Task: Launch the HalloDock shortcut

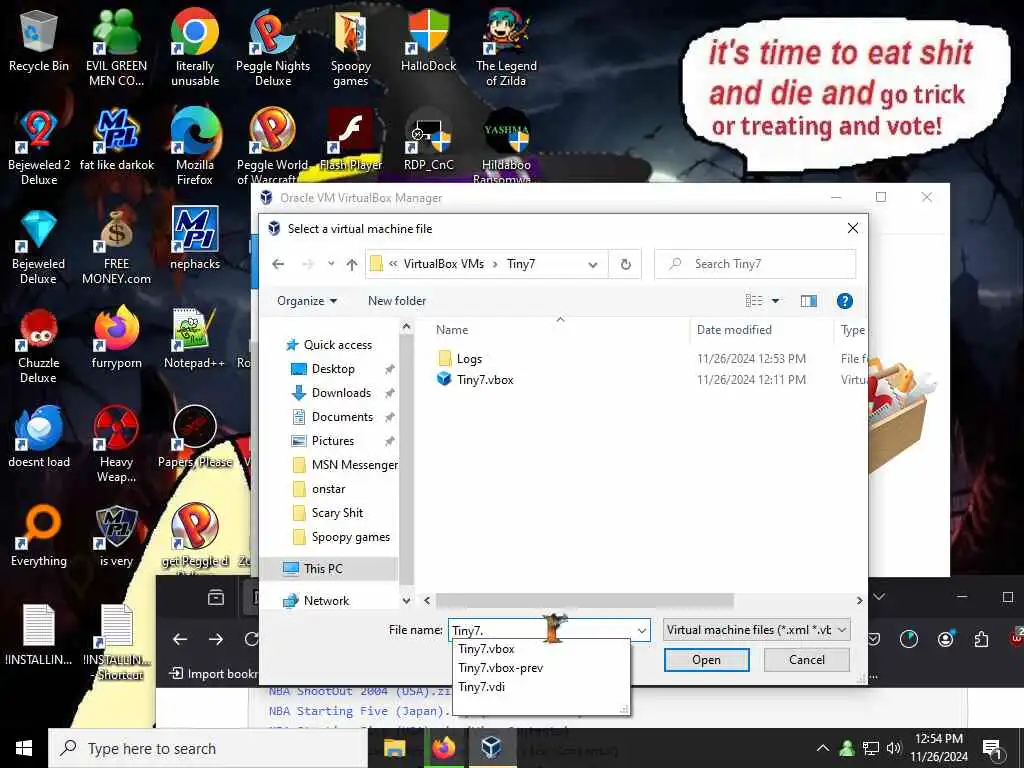Action: [x=428, y=40]
